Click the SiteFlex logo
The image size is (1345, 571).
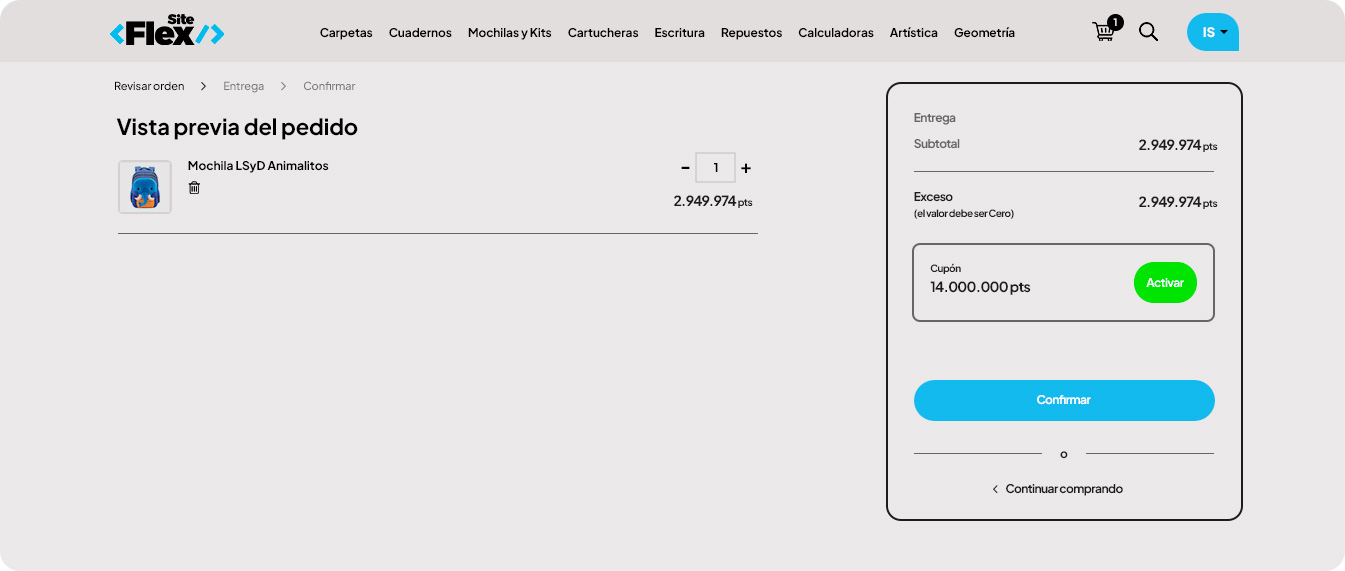[x=167, y=31]
